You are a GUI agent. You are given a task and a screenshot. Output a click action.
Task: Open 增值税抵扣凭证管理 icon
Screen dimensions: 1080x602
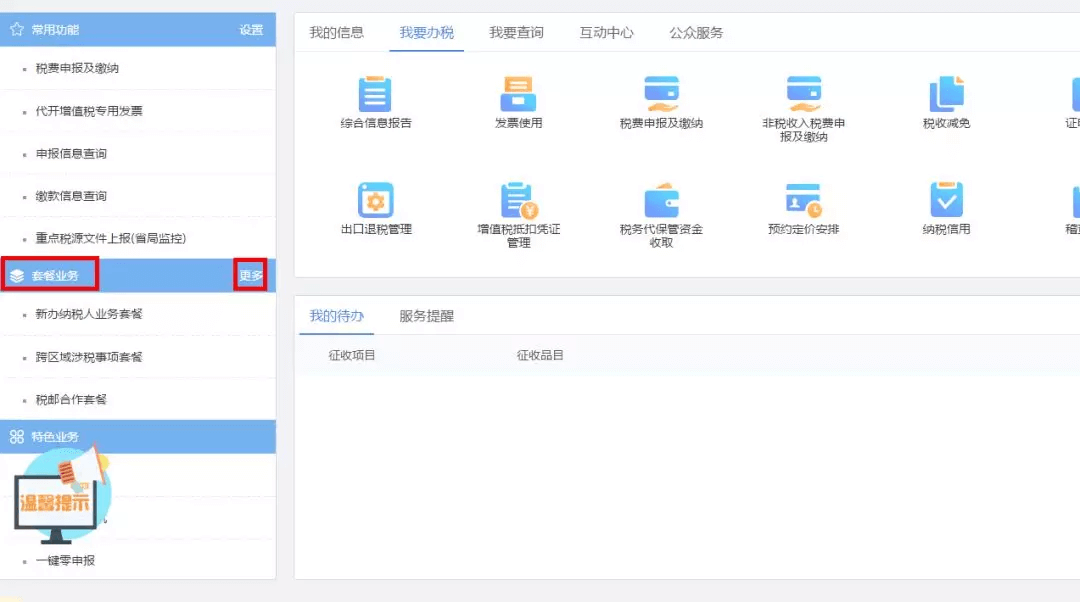(519, 200)
